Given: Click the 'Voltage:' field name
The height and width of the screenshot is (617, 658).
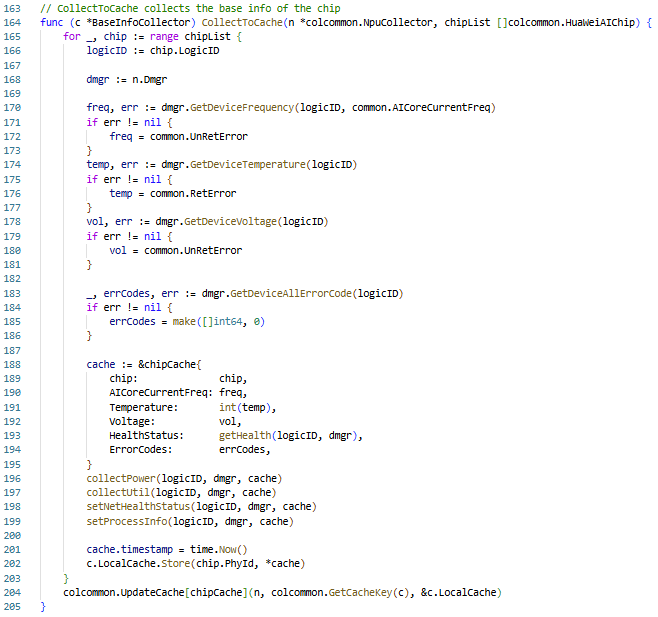Looking at the screenshot, I should tap(132, 422).
